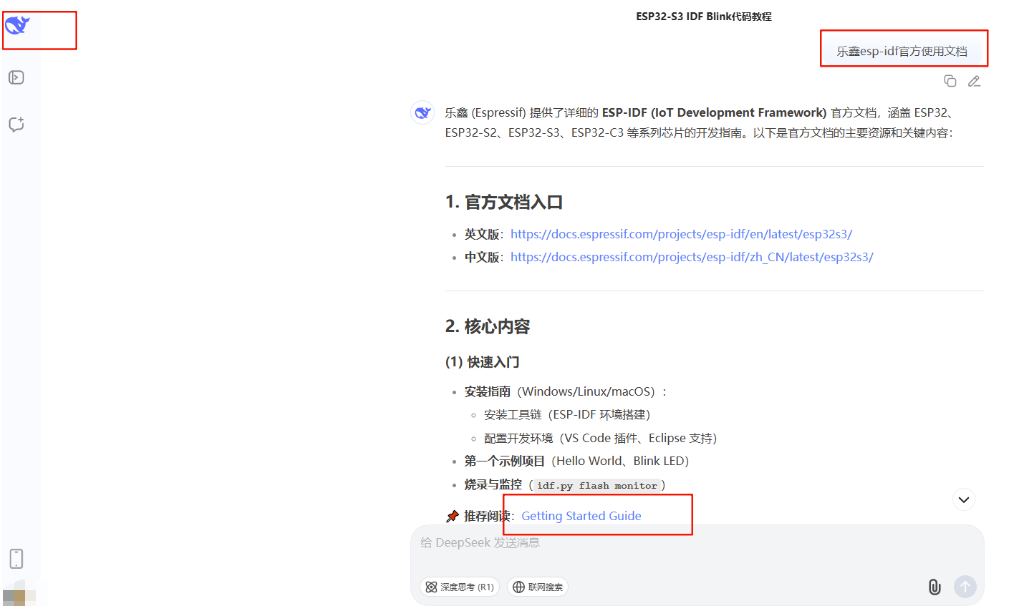The image size is (1036, 606).
Task: Copy the user message icon
Action: 950,81
